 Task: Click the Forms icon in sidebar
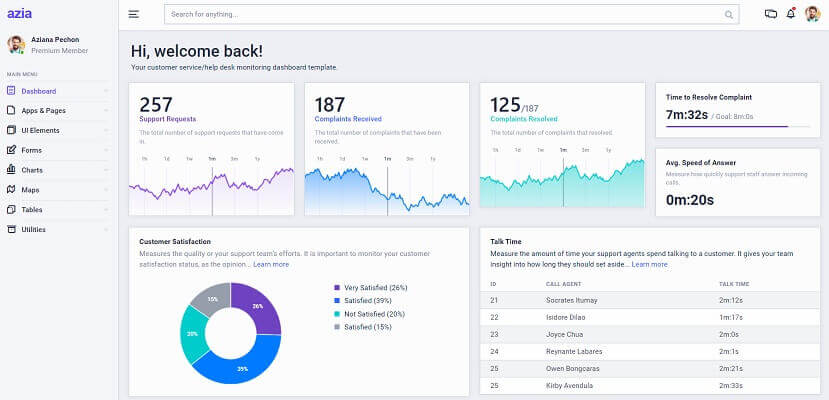point(11,150)
